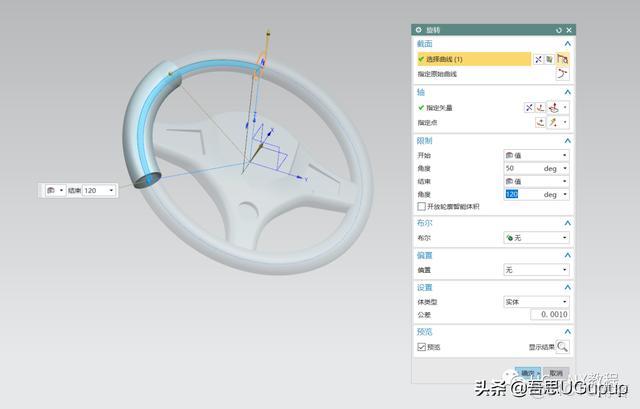Collapse the 截面 section
This screenshot has width=640, height=409.
tap(567, 44)
